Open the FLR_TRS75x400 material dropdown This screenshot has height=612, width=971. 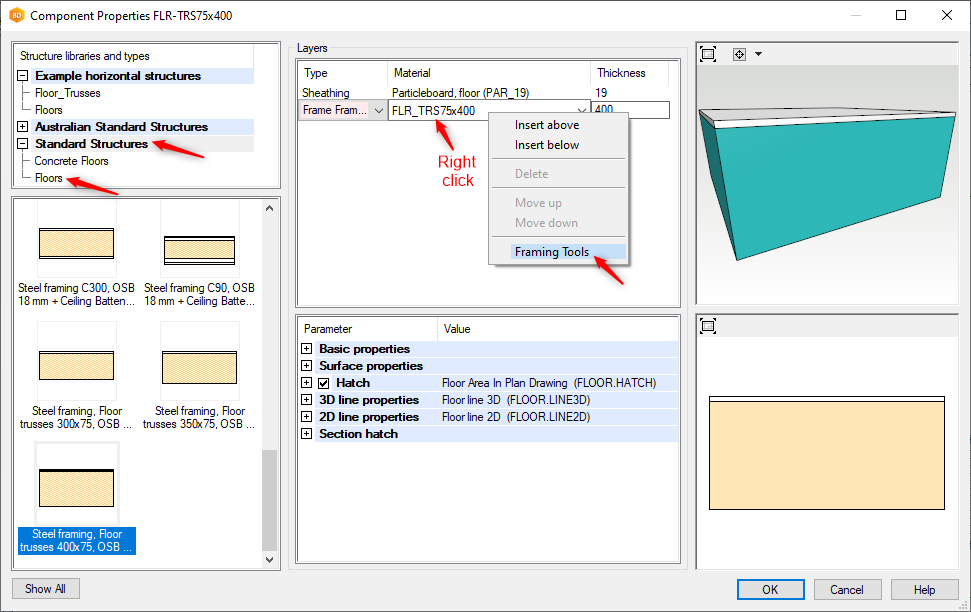pos(581,111)
